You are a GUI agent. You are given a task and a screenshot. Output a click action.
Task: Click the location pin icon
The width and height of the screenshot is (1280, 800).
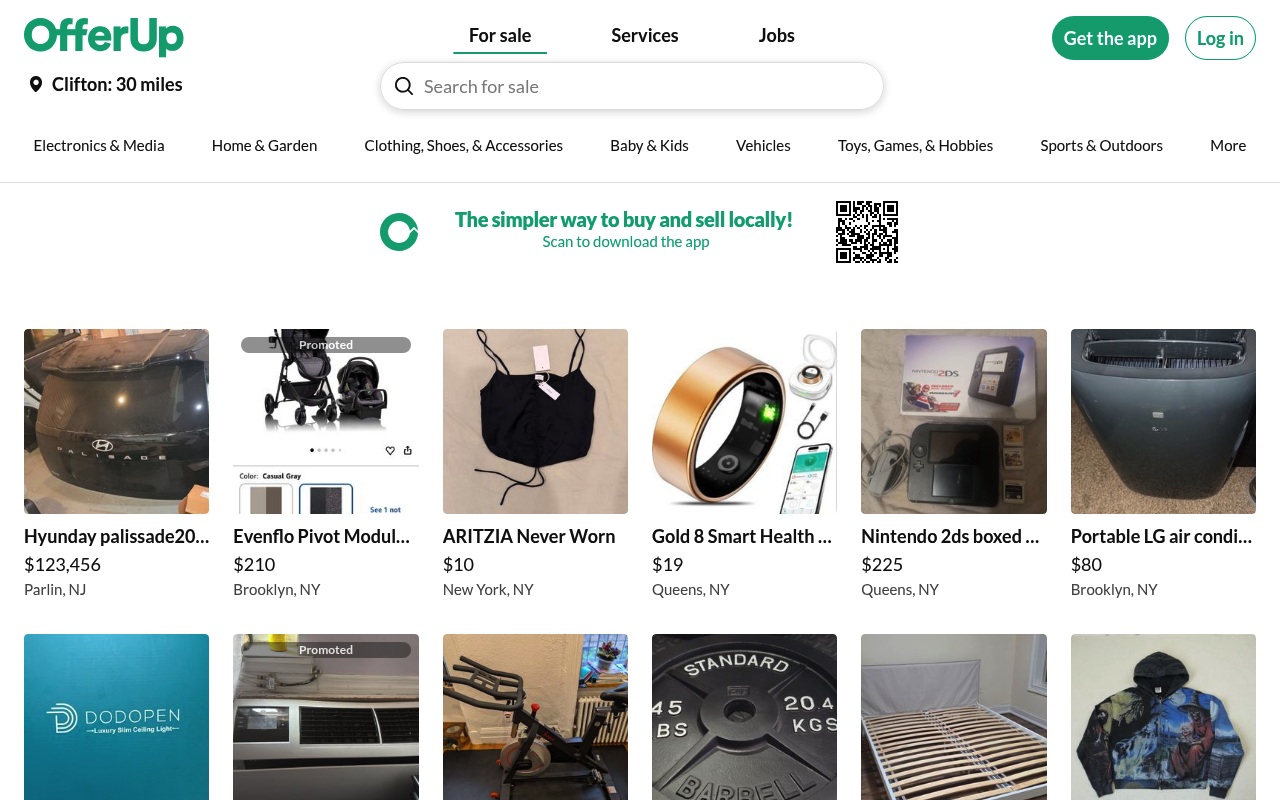tap(36, 85)
